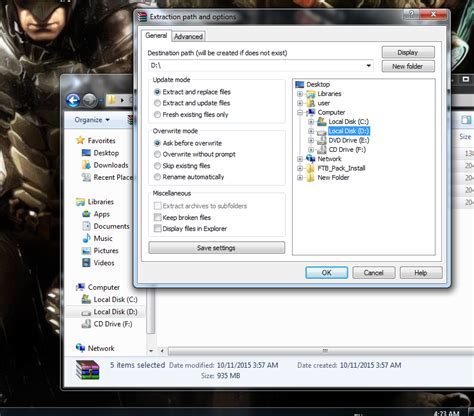
Task: Click the taskbar clock
Action: coord(447,413)
